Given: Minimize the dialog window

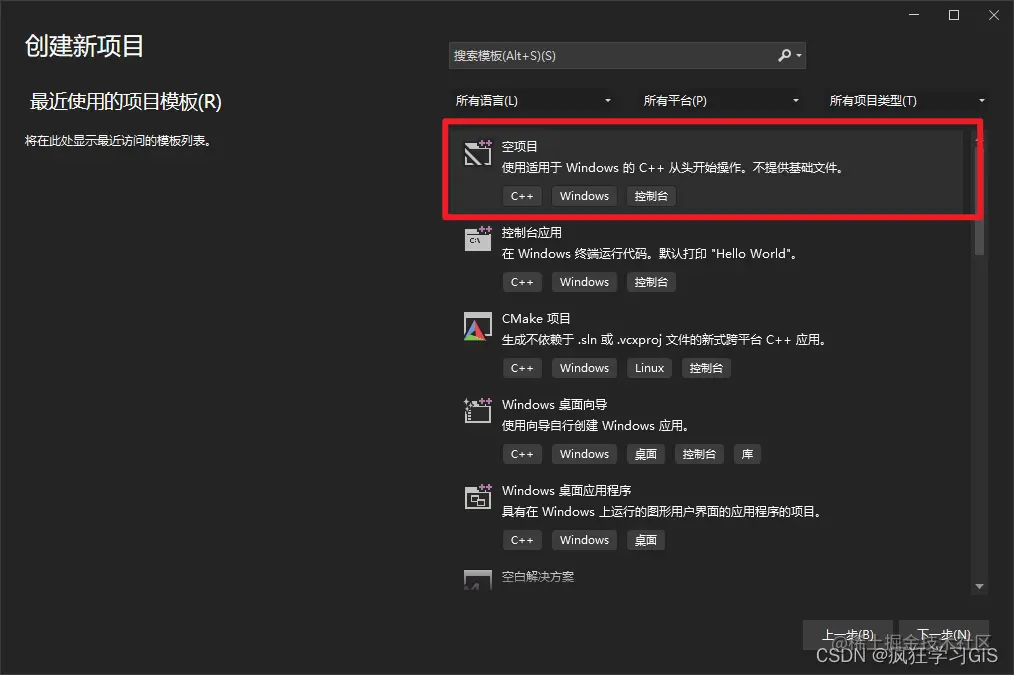Looking at the screenshot, I should click(914, 15).
